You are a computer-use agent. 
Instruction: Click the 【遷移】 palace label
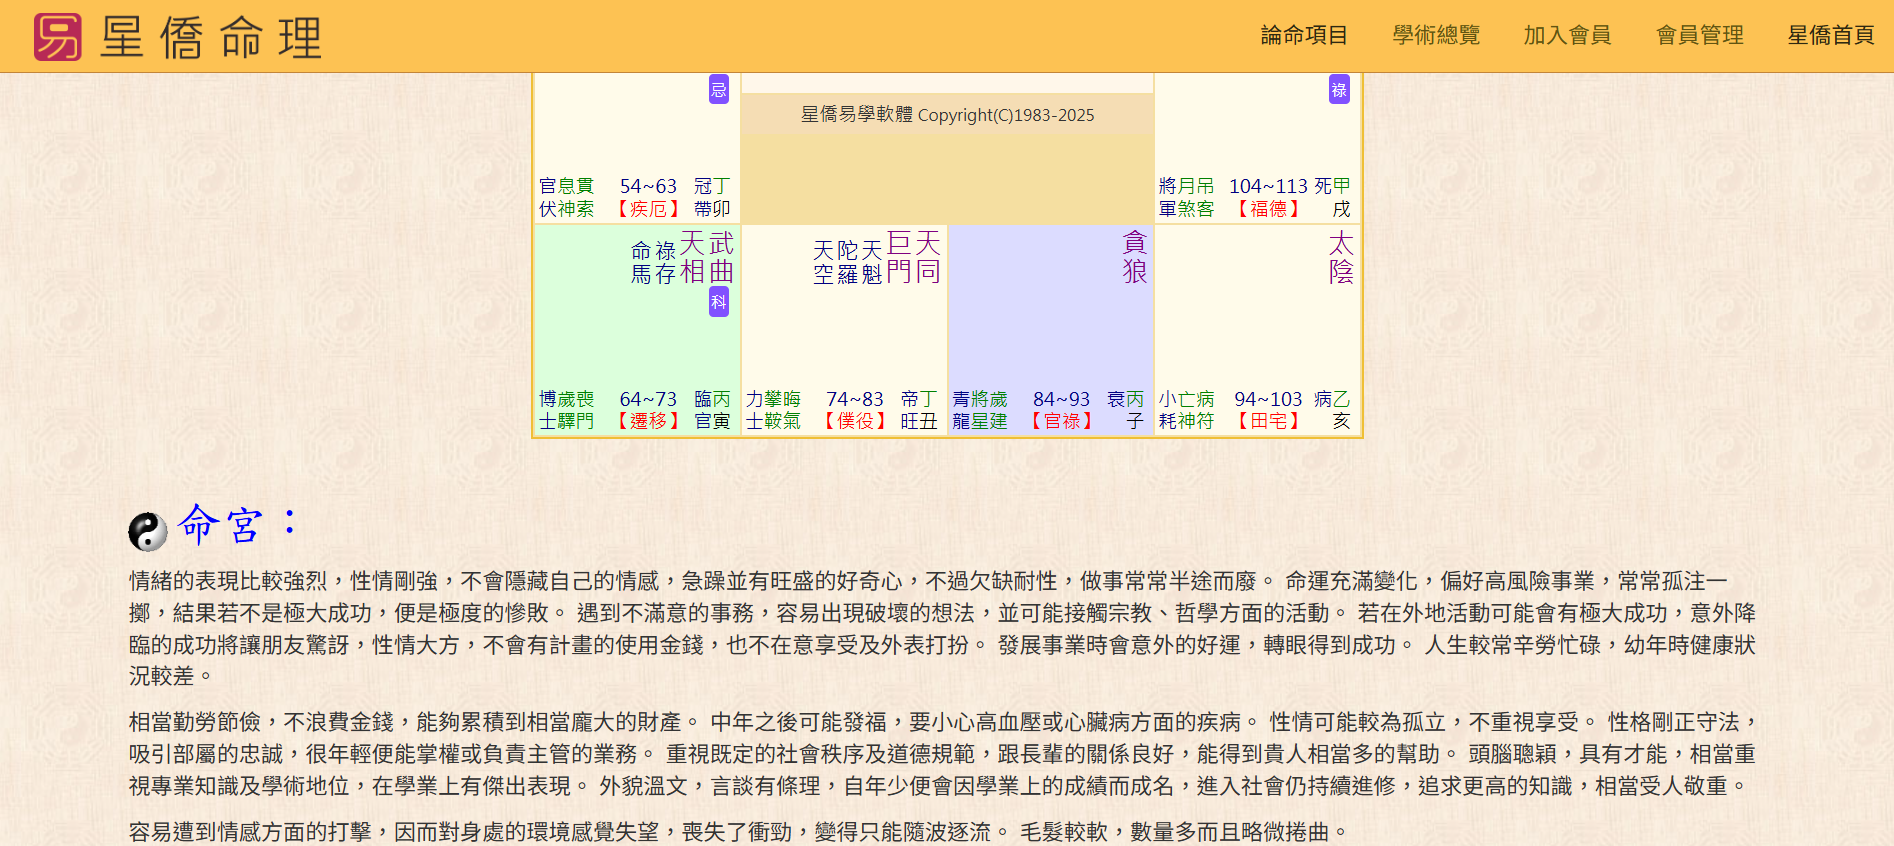pos(648,421)
